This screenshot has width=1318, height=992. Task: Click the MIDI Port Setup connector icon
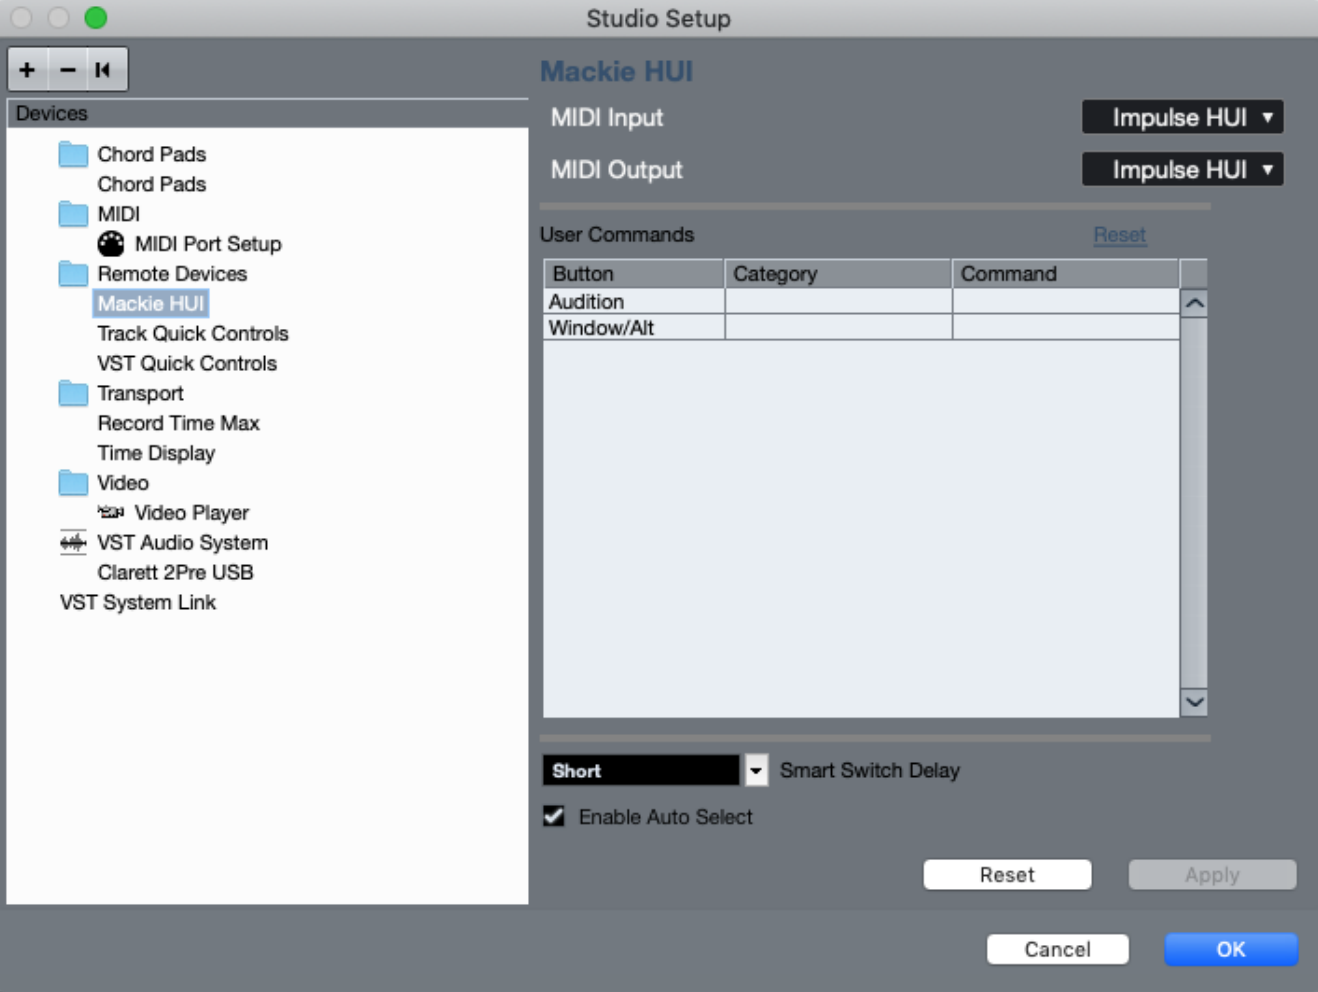pos(111,244)
